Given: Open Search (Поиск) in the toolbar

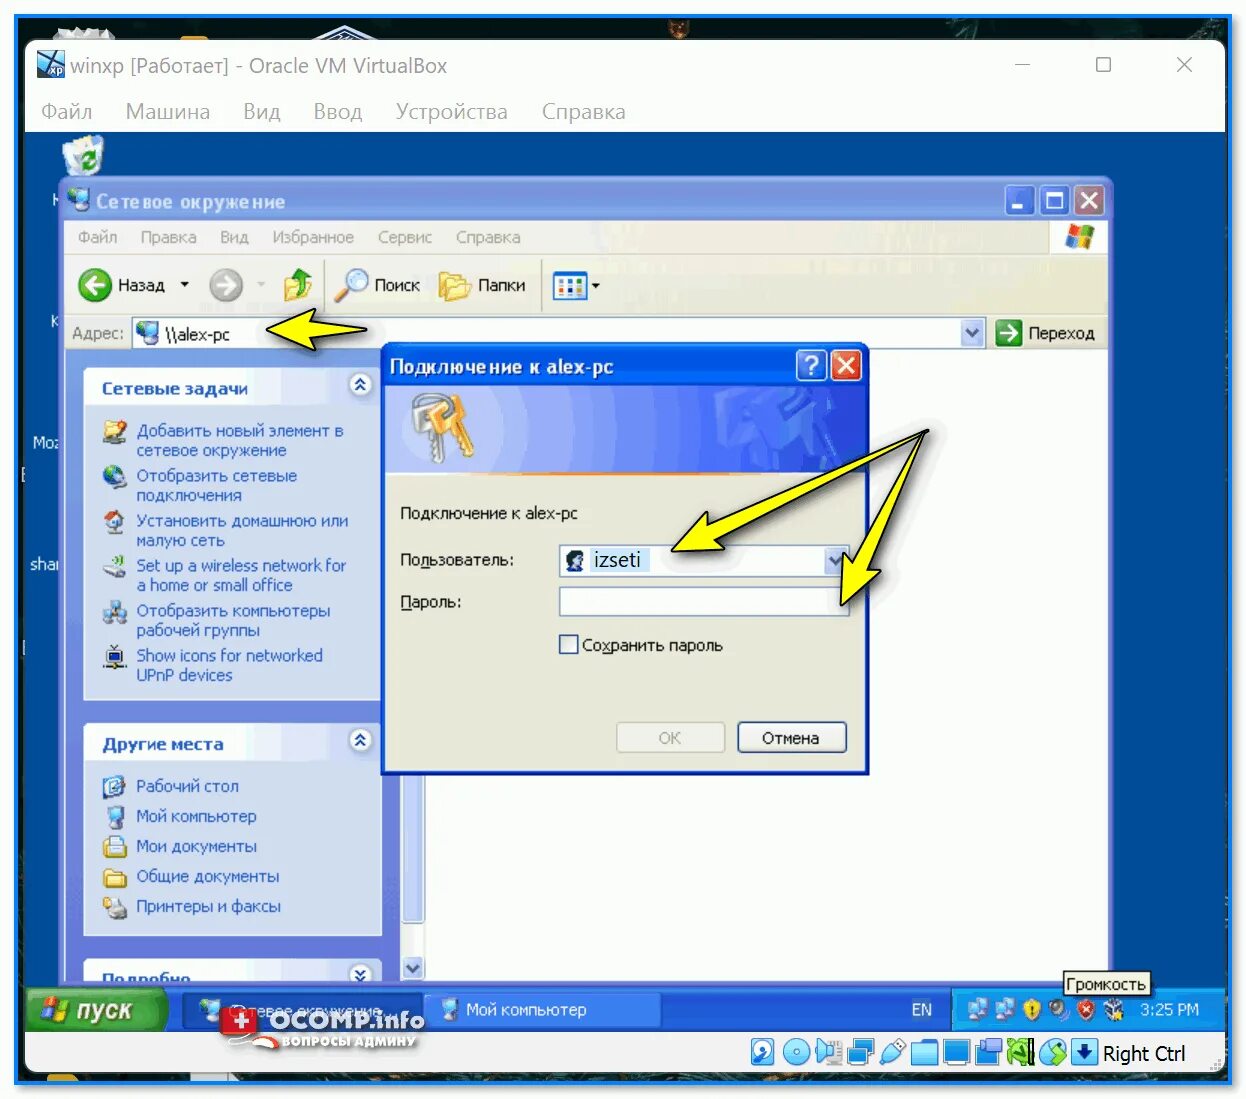Looking at the screenshot, I should pyautogui.click(x=377, y=286).
